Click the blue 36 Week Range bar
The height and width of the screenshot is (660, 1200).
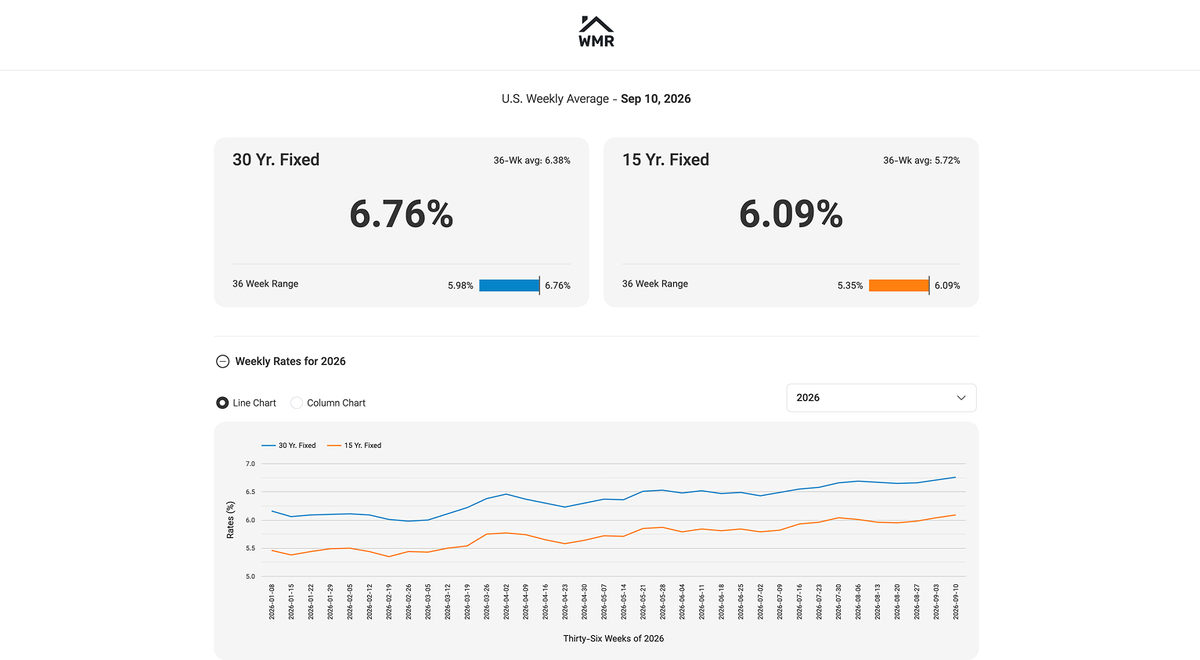pos(509,285)
